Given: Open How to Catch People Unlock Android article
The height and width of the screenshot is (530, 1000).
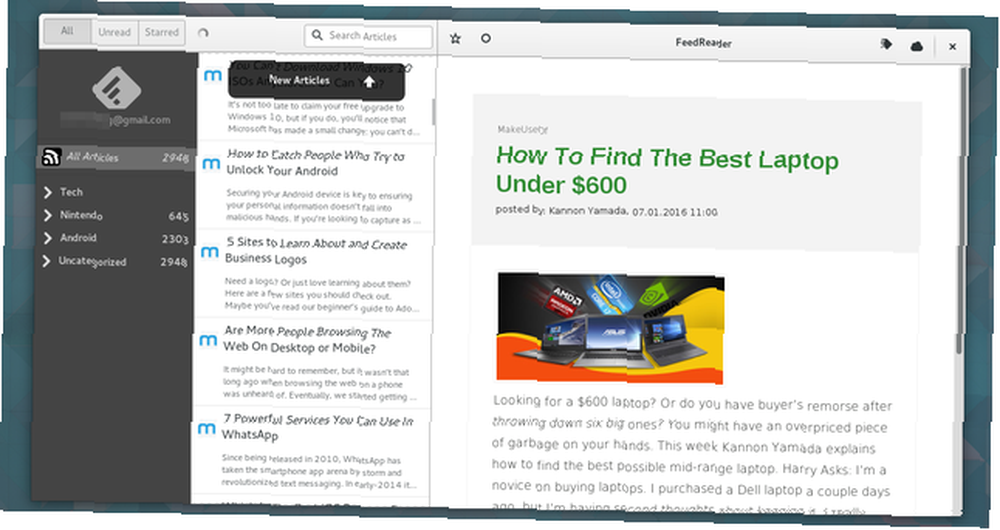Looking at the screenshot, I should (x=315, y=187).
